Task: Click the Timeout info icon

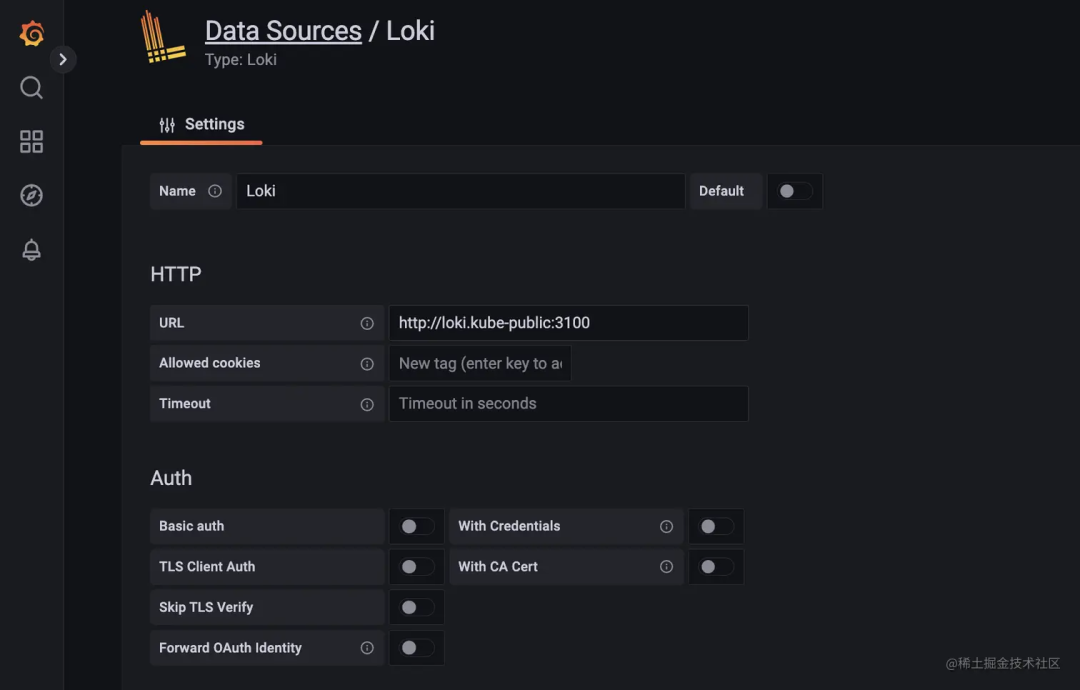Action: pos(367,404)
